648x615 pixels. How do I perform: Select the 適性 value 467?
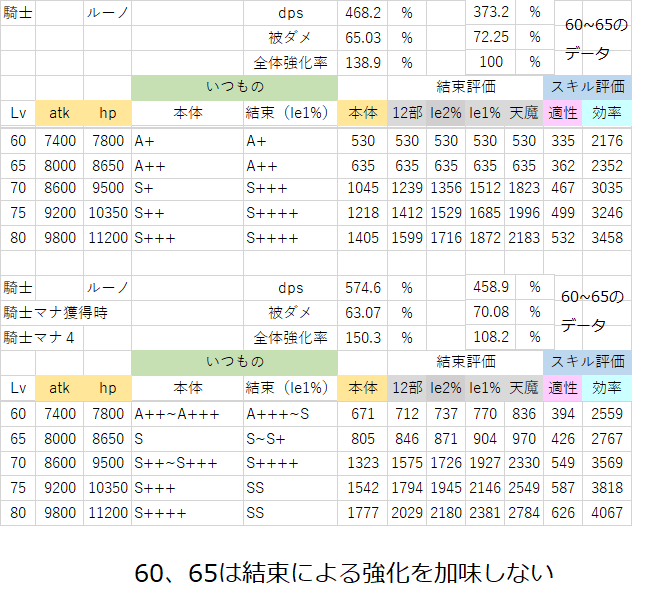563,188
